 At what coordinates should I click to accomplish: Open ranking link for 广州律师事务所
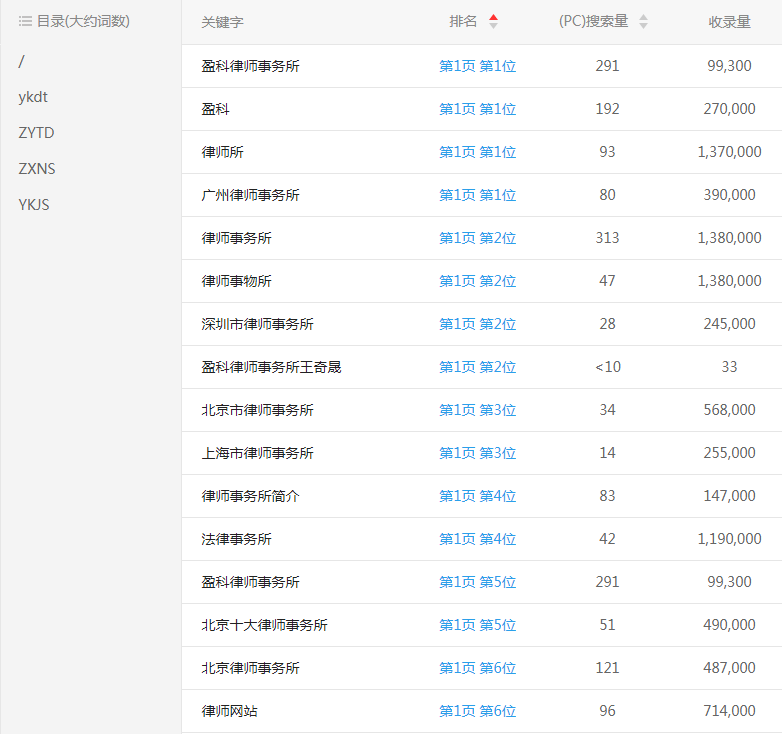[x=477, y=195]
